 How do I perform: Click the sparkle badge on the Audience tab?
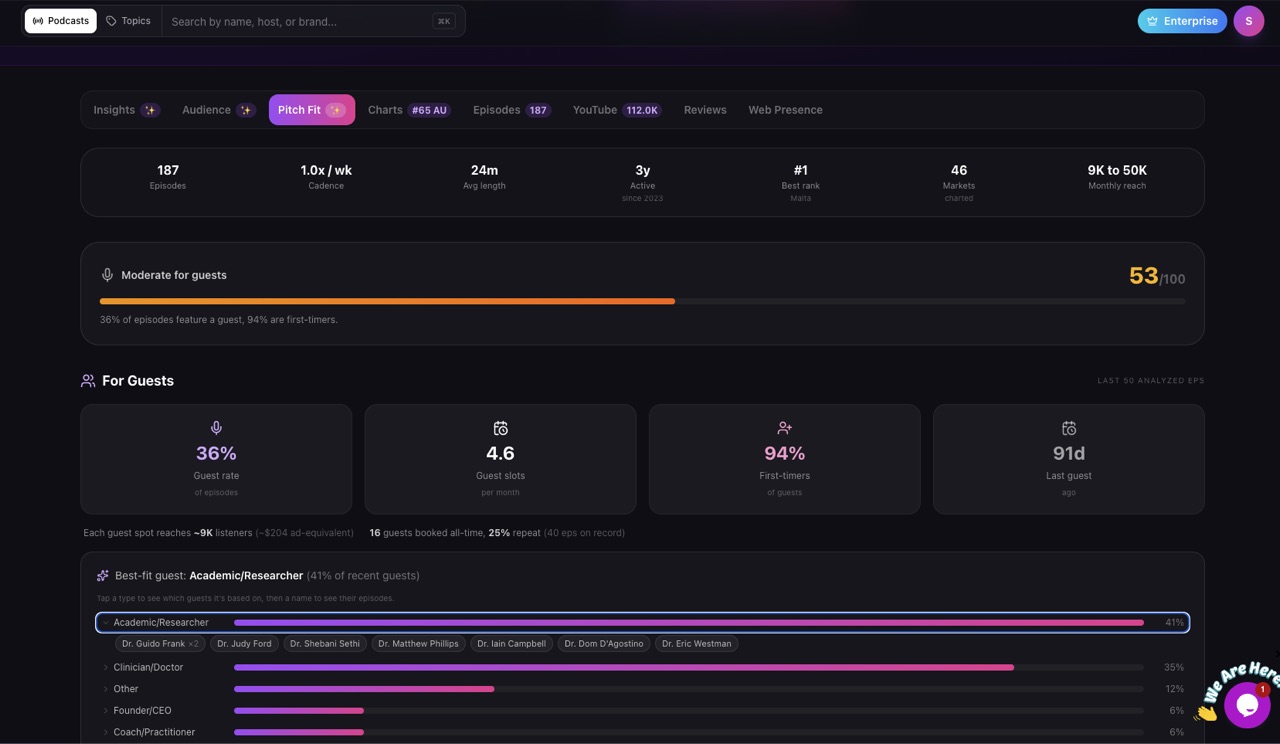246,110
